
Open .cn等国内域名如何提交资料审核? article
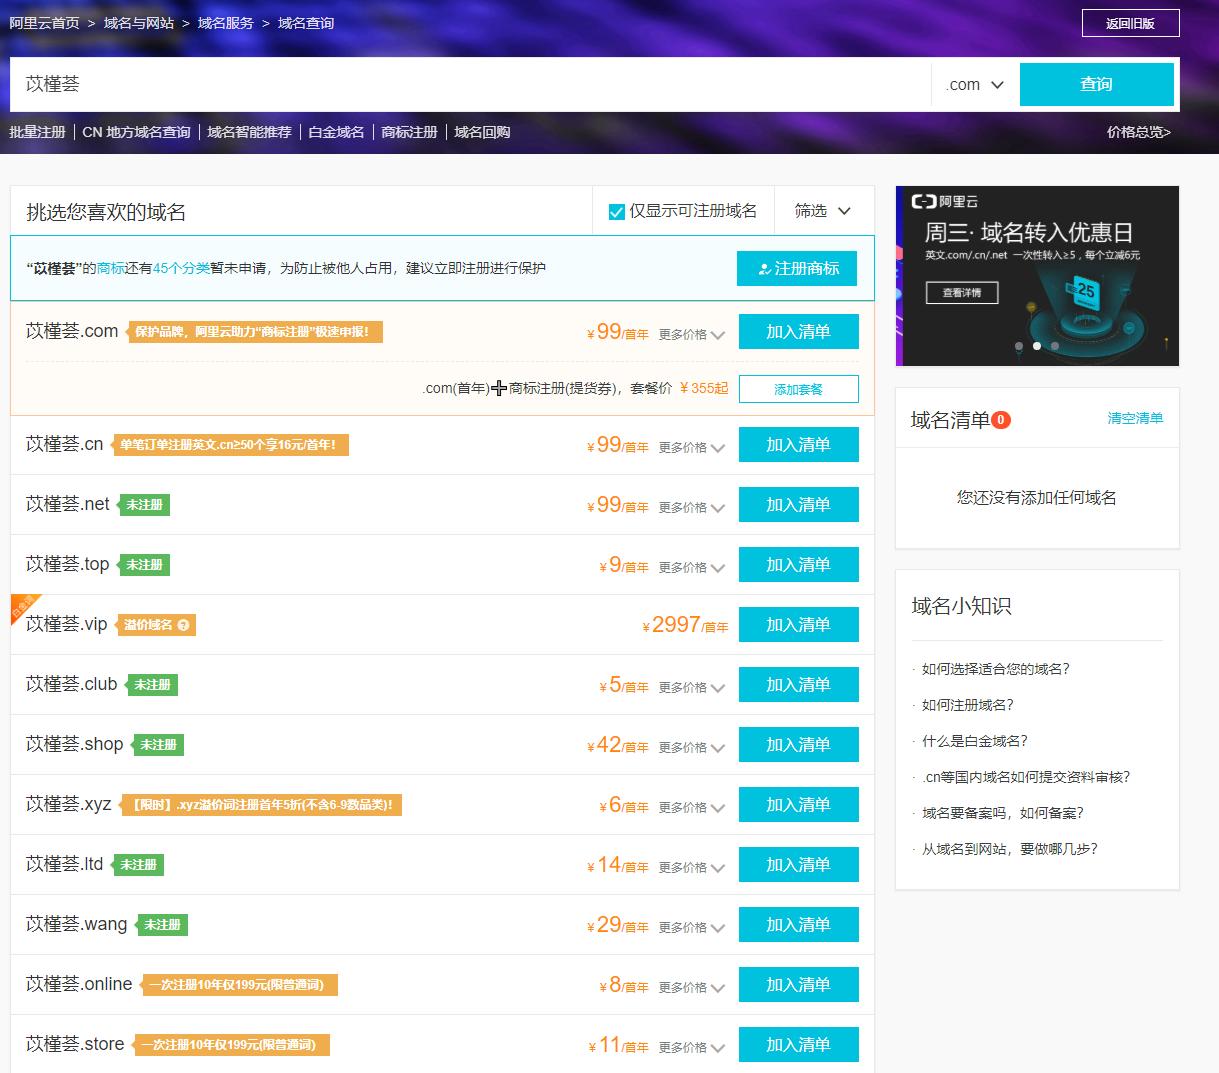coord(1026,777)
